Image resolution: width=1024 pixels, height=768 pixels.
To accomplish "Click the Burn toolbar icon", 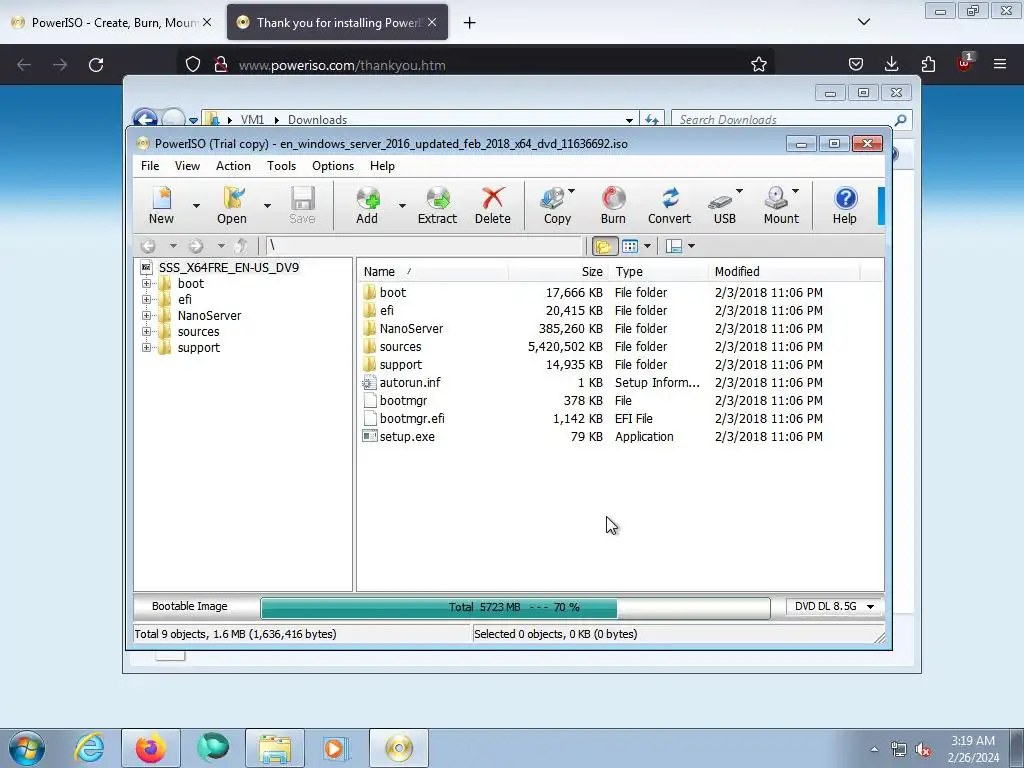I will [613, 199].
